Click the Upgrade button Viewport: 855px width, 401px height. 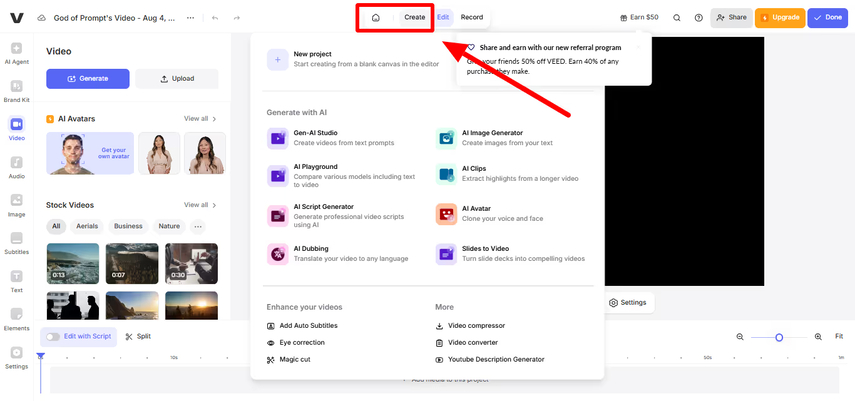pos(780,17)
